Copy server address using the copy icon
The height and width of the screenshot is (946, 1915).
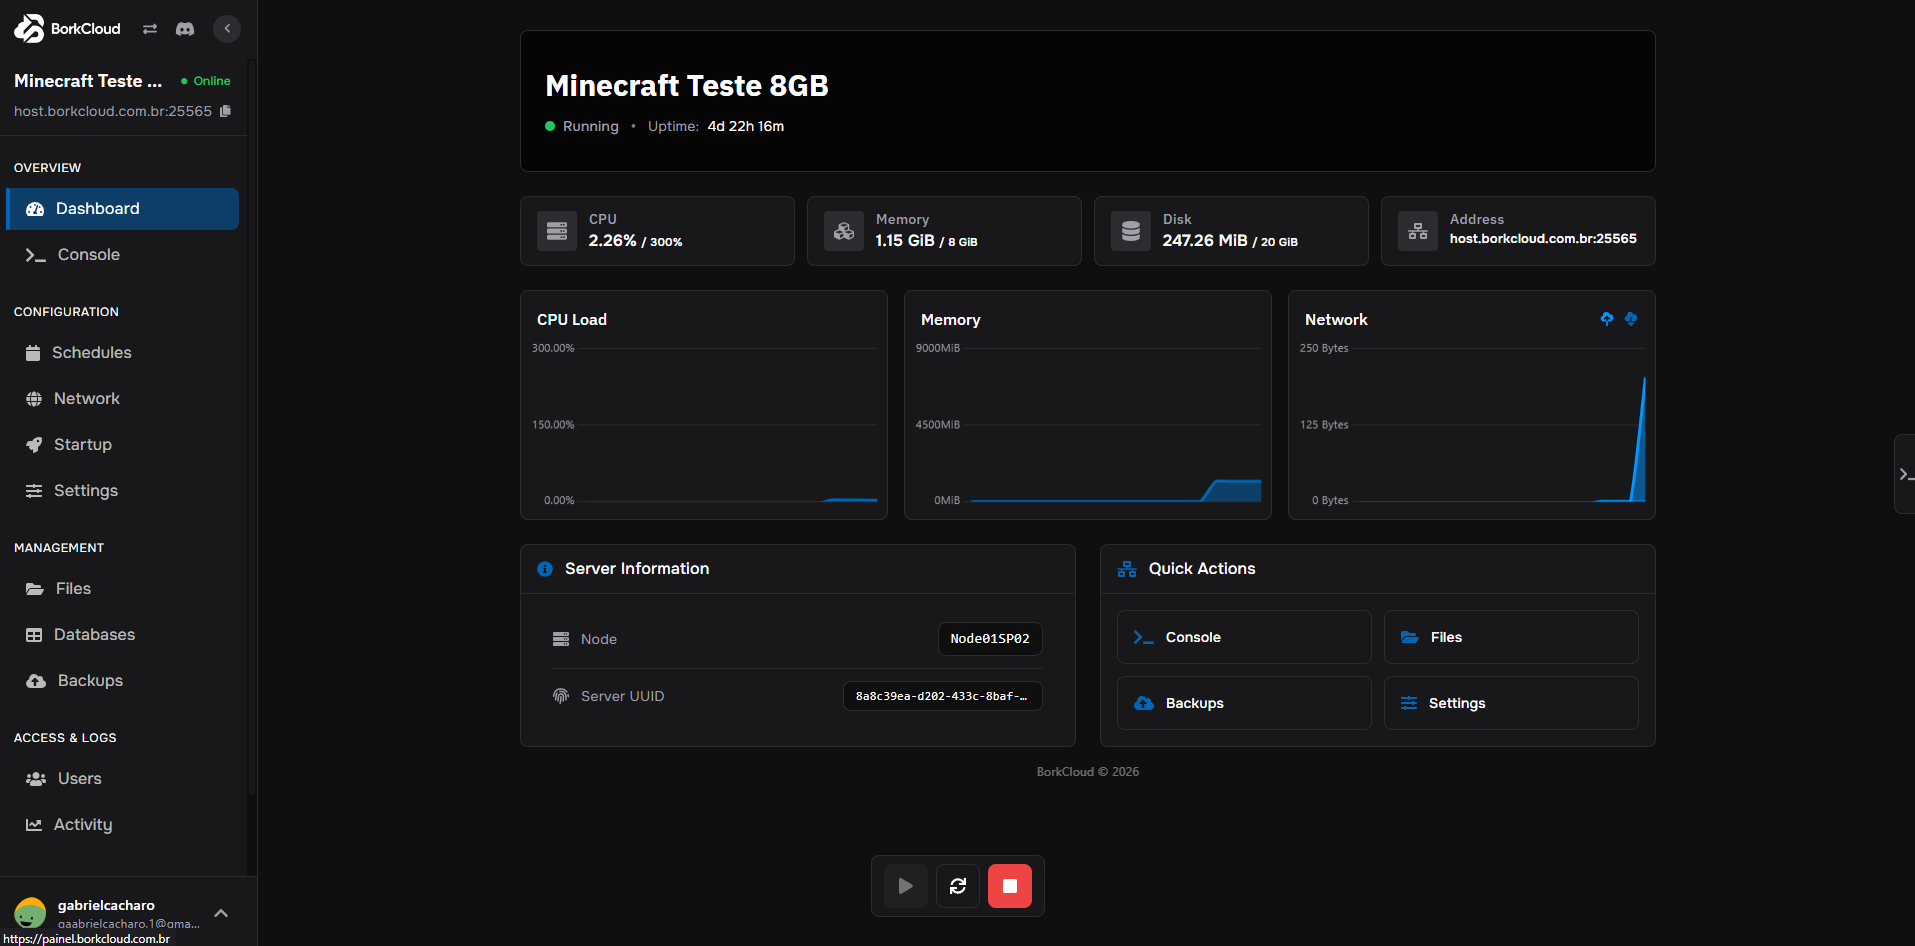(x=226, y=111)
